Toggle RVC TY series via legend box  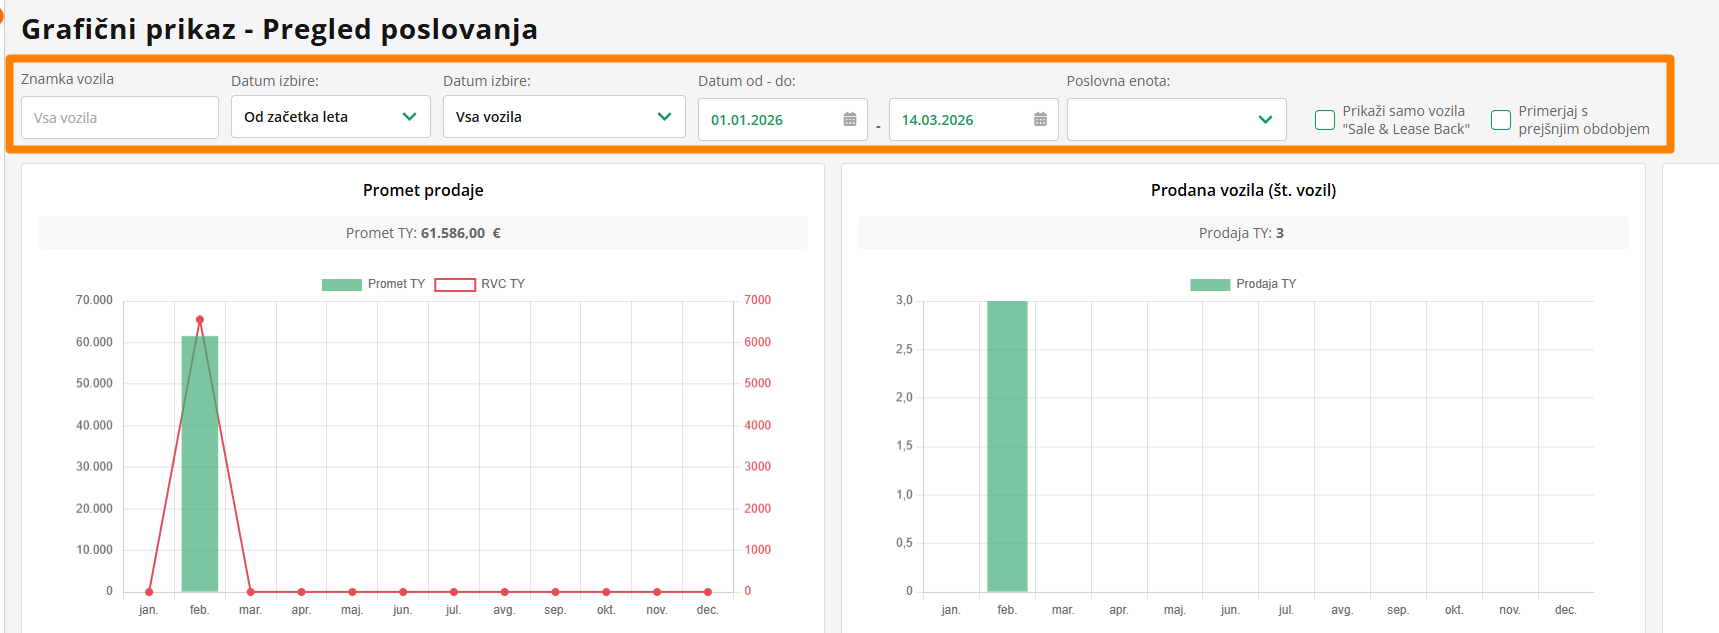455,285
